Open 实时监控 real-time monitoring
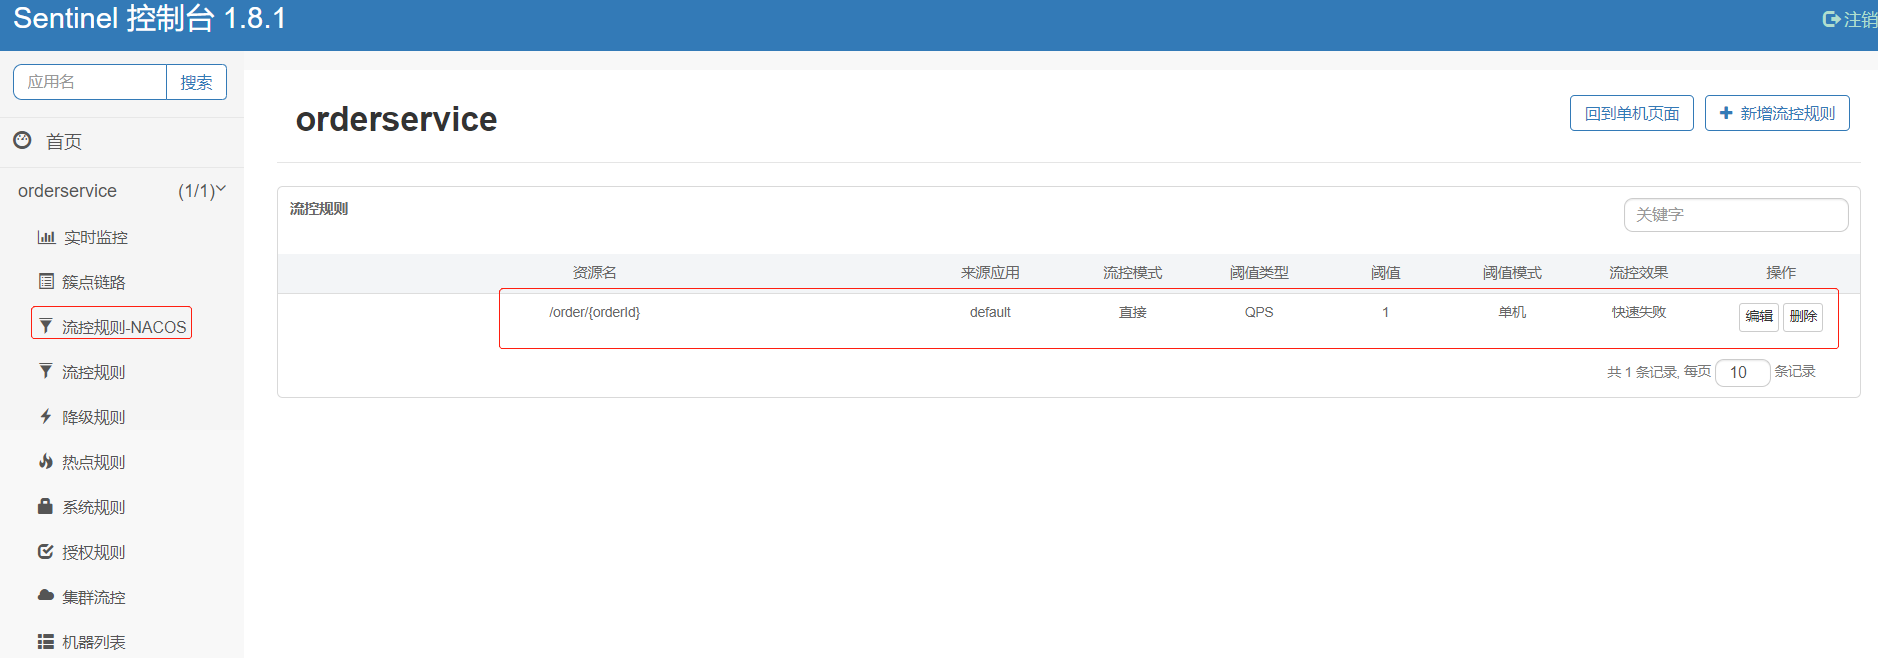The height and width of the screenshot is (658, 1878). 96,237
